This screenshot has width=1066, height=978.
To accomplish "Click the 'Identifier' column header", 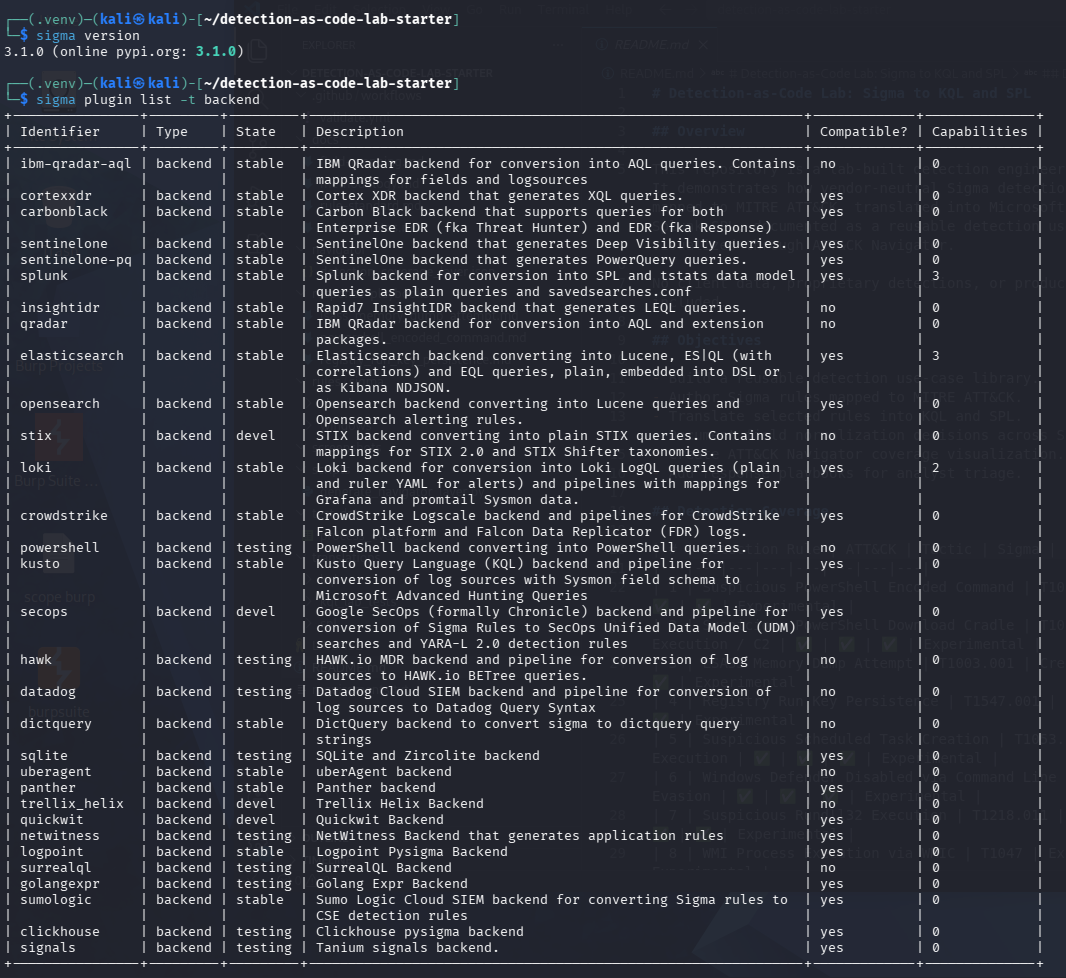I will 60,132.
